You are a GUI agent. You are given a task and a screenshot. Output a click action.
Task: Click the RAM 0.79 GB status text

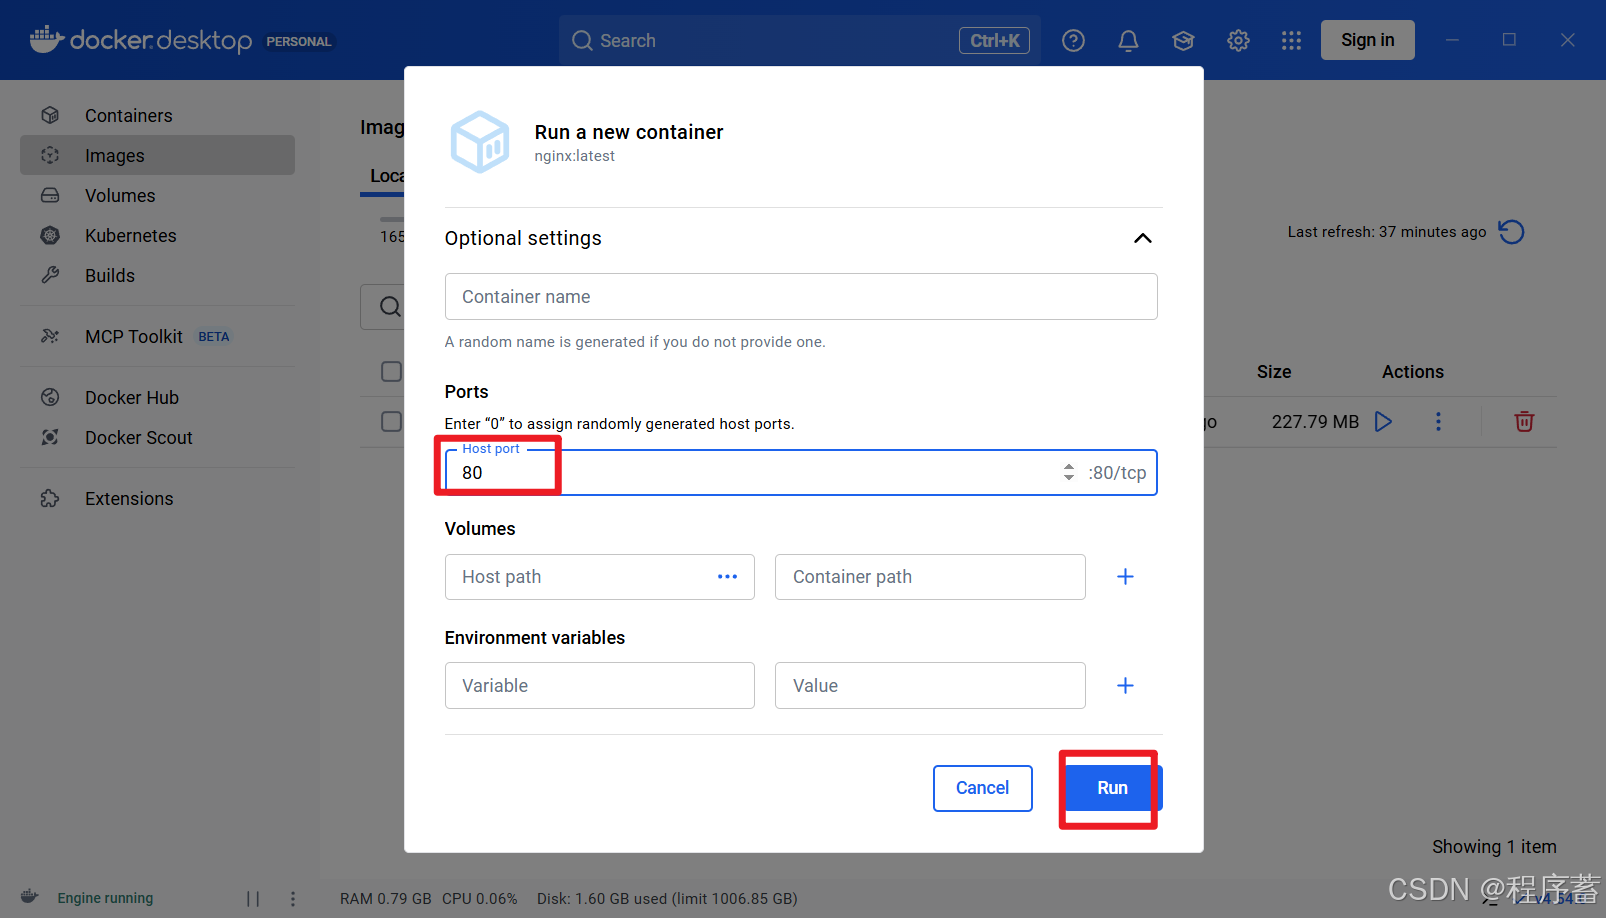(x=385, y=898)
